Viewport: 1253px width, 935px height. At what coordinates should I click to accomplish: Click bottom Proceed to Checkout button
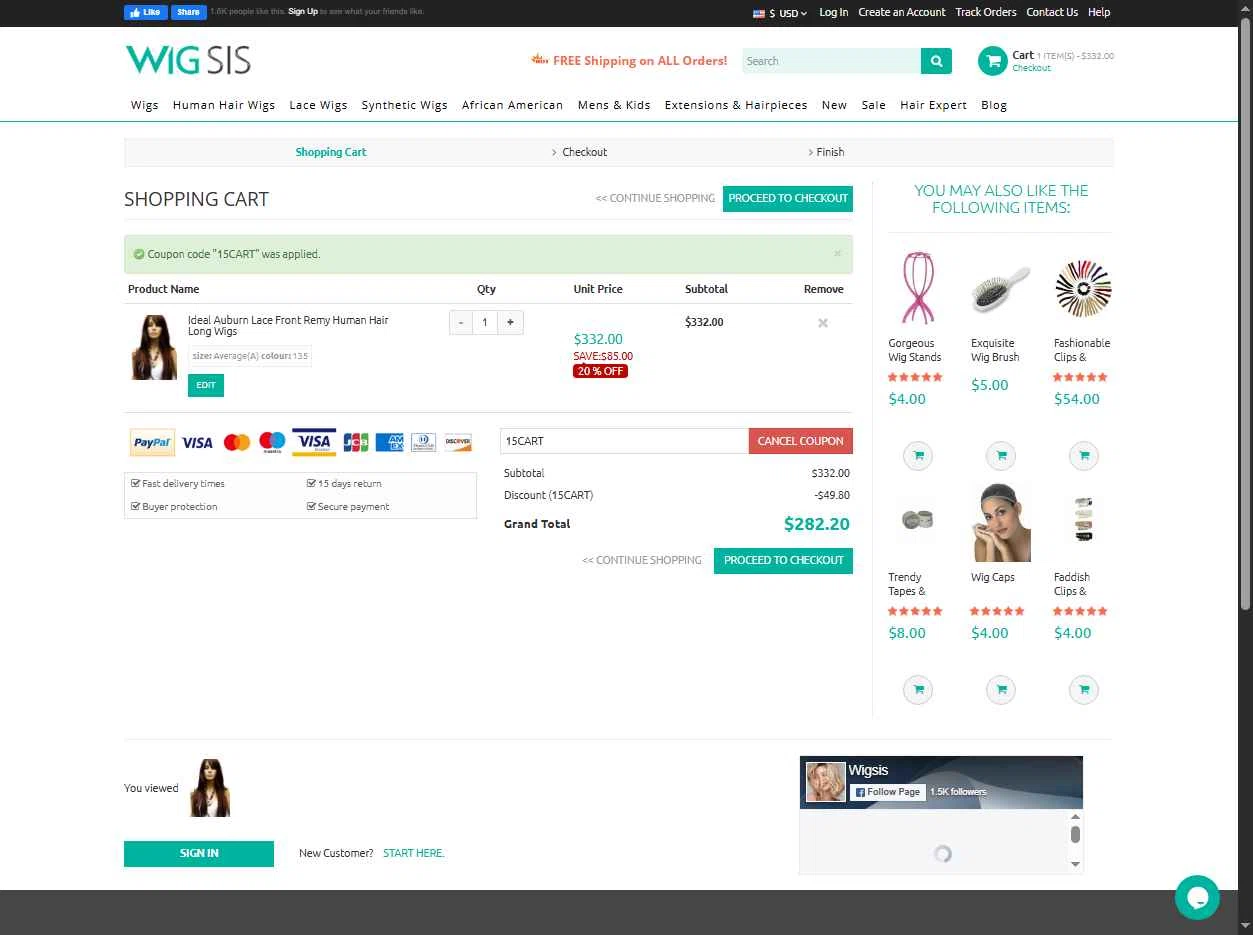coord(783,560)
